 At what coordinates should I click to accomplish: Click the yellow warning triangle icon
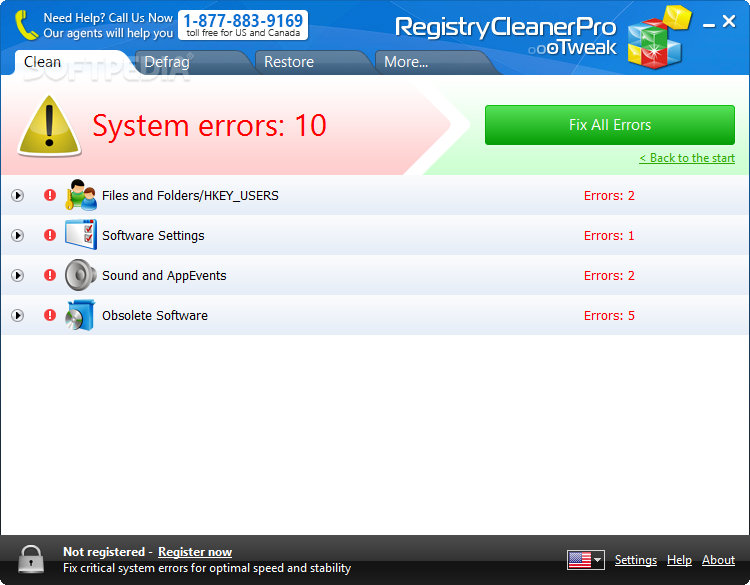[x=49, y=126]
